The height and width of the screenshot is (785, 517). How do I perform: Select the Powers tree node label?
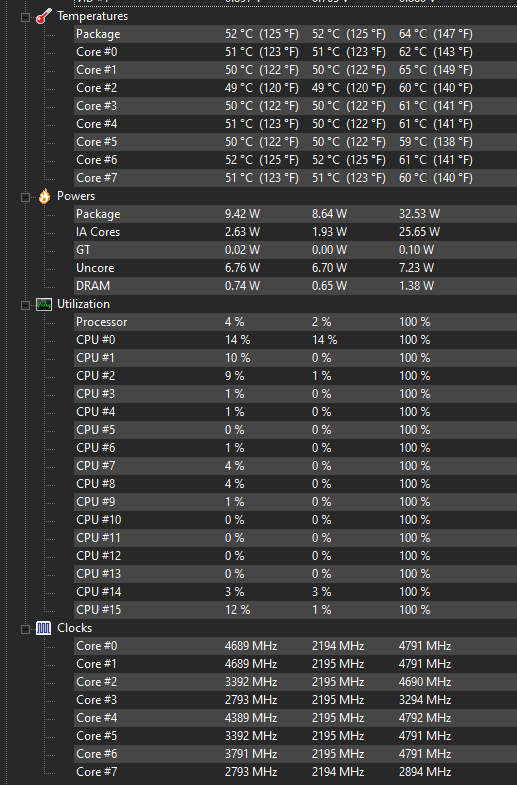(x=76, y=196)
